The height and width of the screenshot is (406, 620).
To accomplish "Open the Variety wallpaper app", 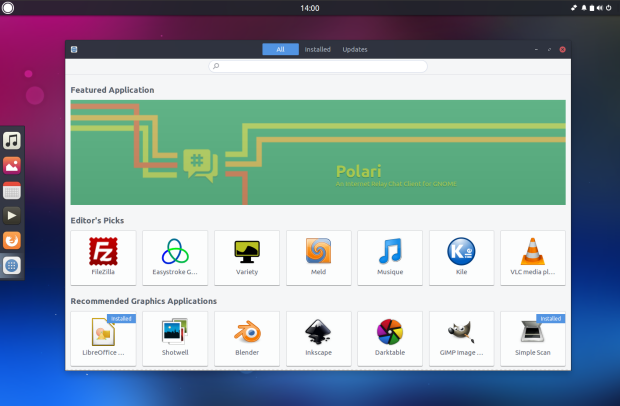I will click(x=247, y=258).
